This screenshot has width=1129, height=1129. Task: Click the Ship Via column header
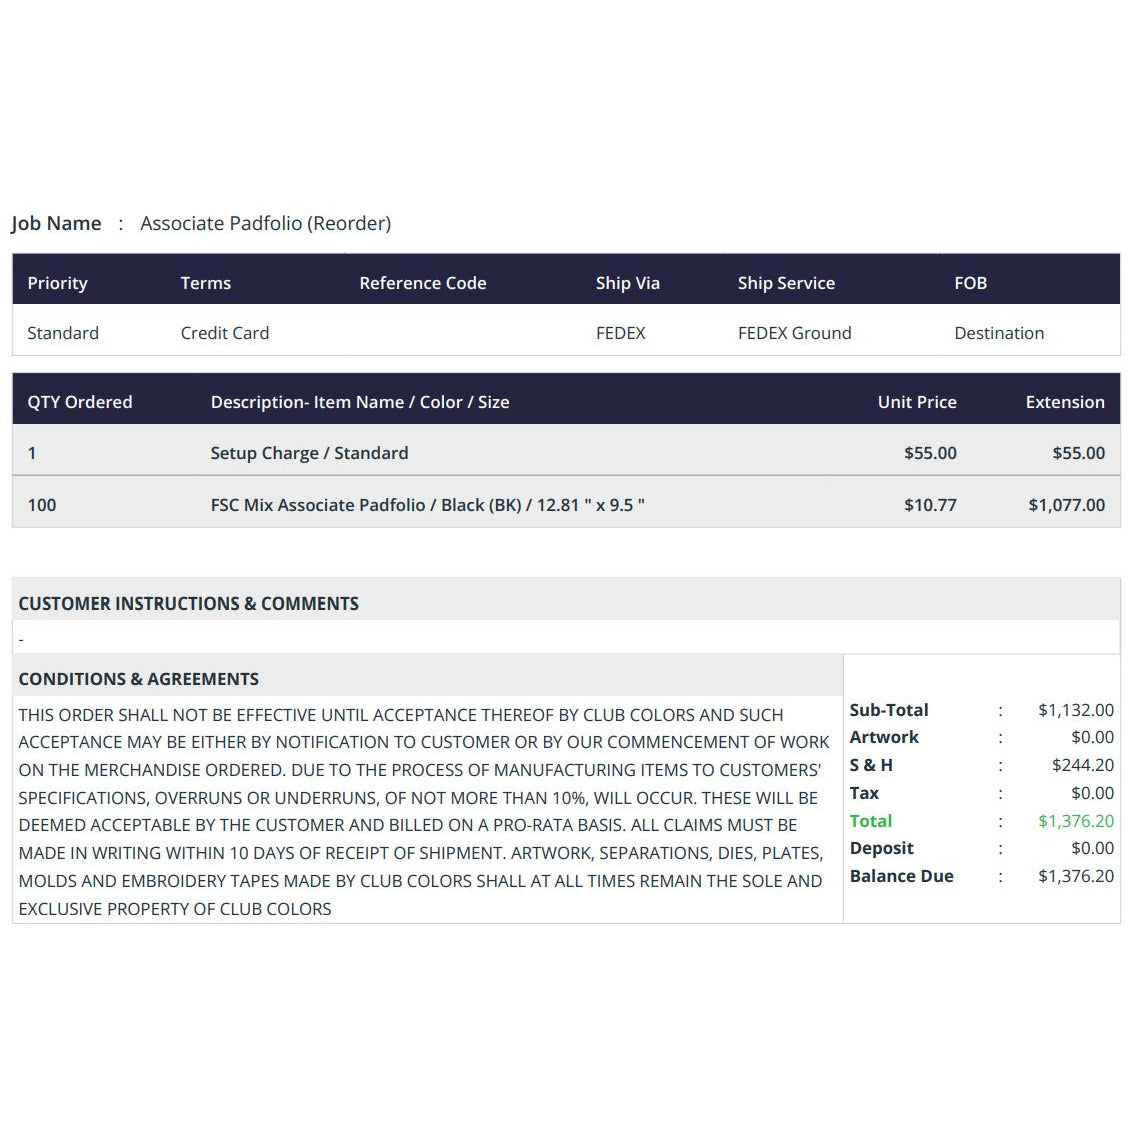point(628,283)
